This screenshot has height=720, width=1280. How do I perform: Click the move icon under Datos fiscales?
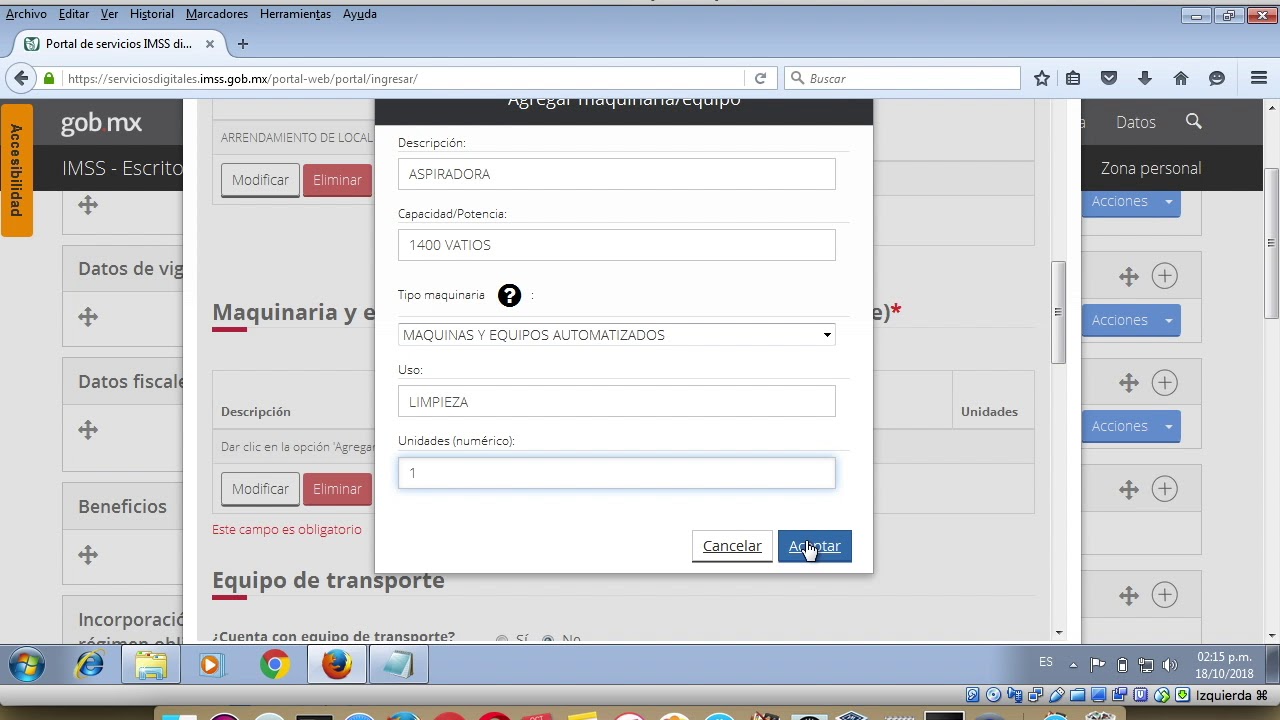(88, 430)
